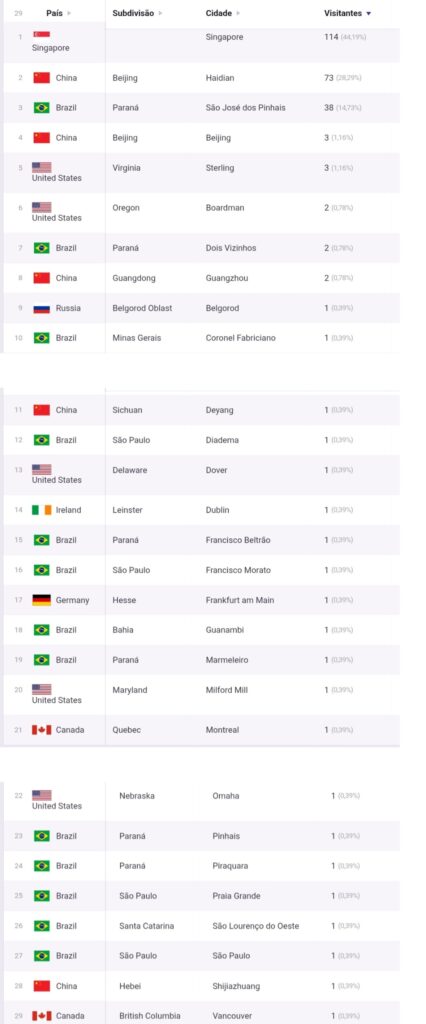Select the Haidian city cell
The width and height of the screenshot is (426, 1024).
point(220,78)
